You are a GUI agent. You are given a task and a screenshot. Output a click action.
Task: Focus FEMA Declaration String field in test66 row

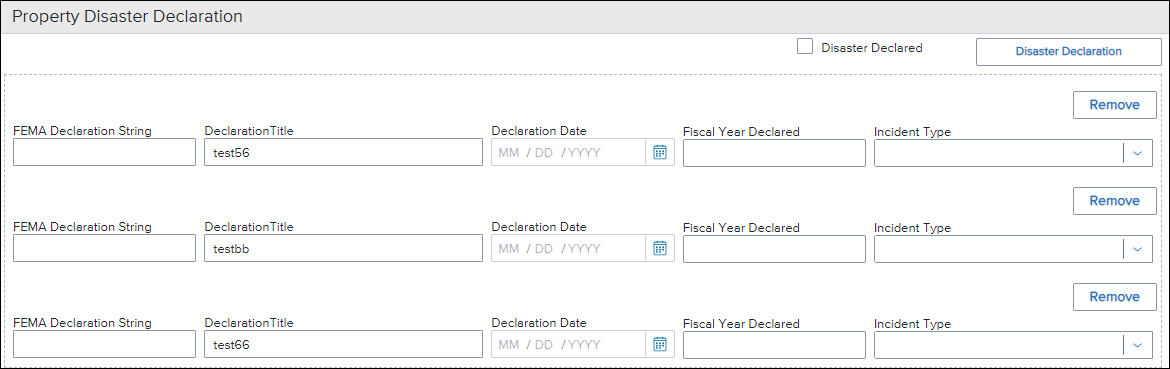click(104, 344)
